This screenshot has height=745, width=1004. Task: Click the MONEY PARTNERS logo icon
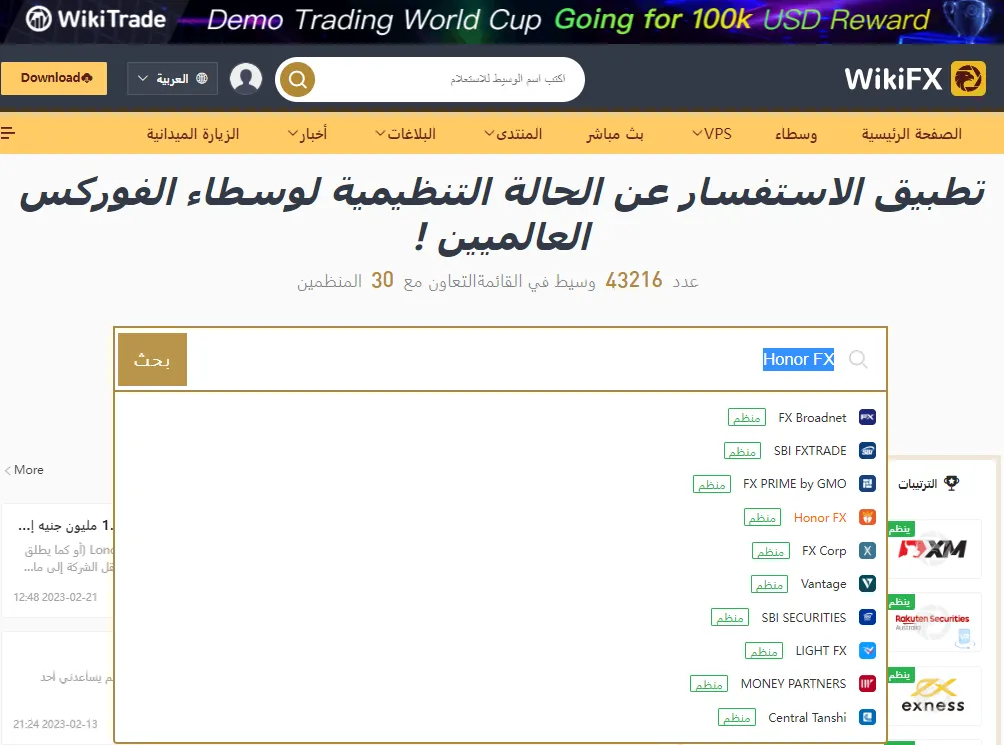(867, 684)
